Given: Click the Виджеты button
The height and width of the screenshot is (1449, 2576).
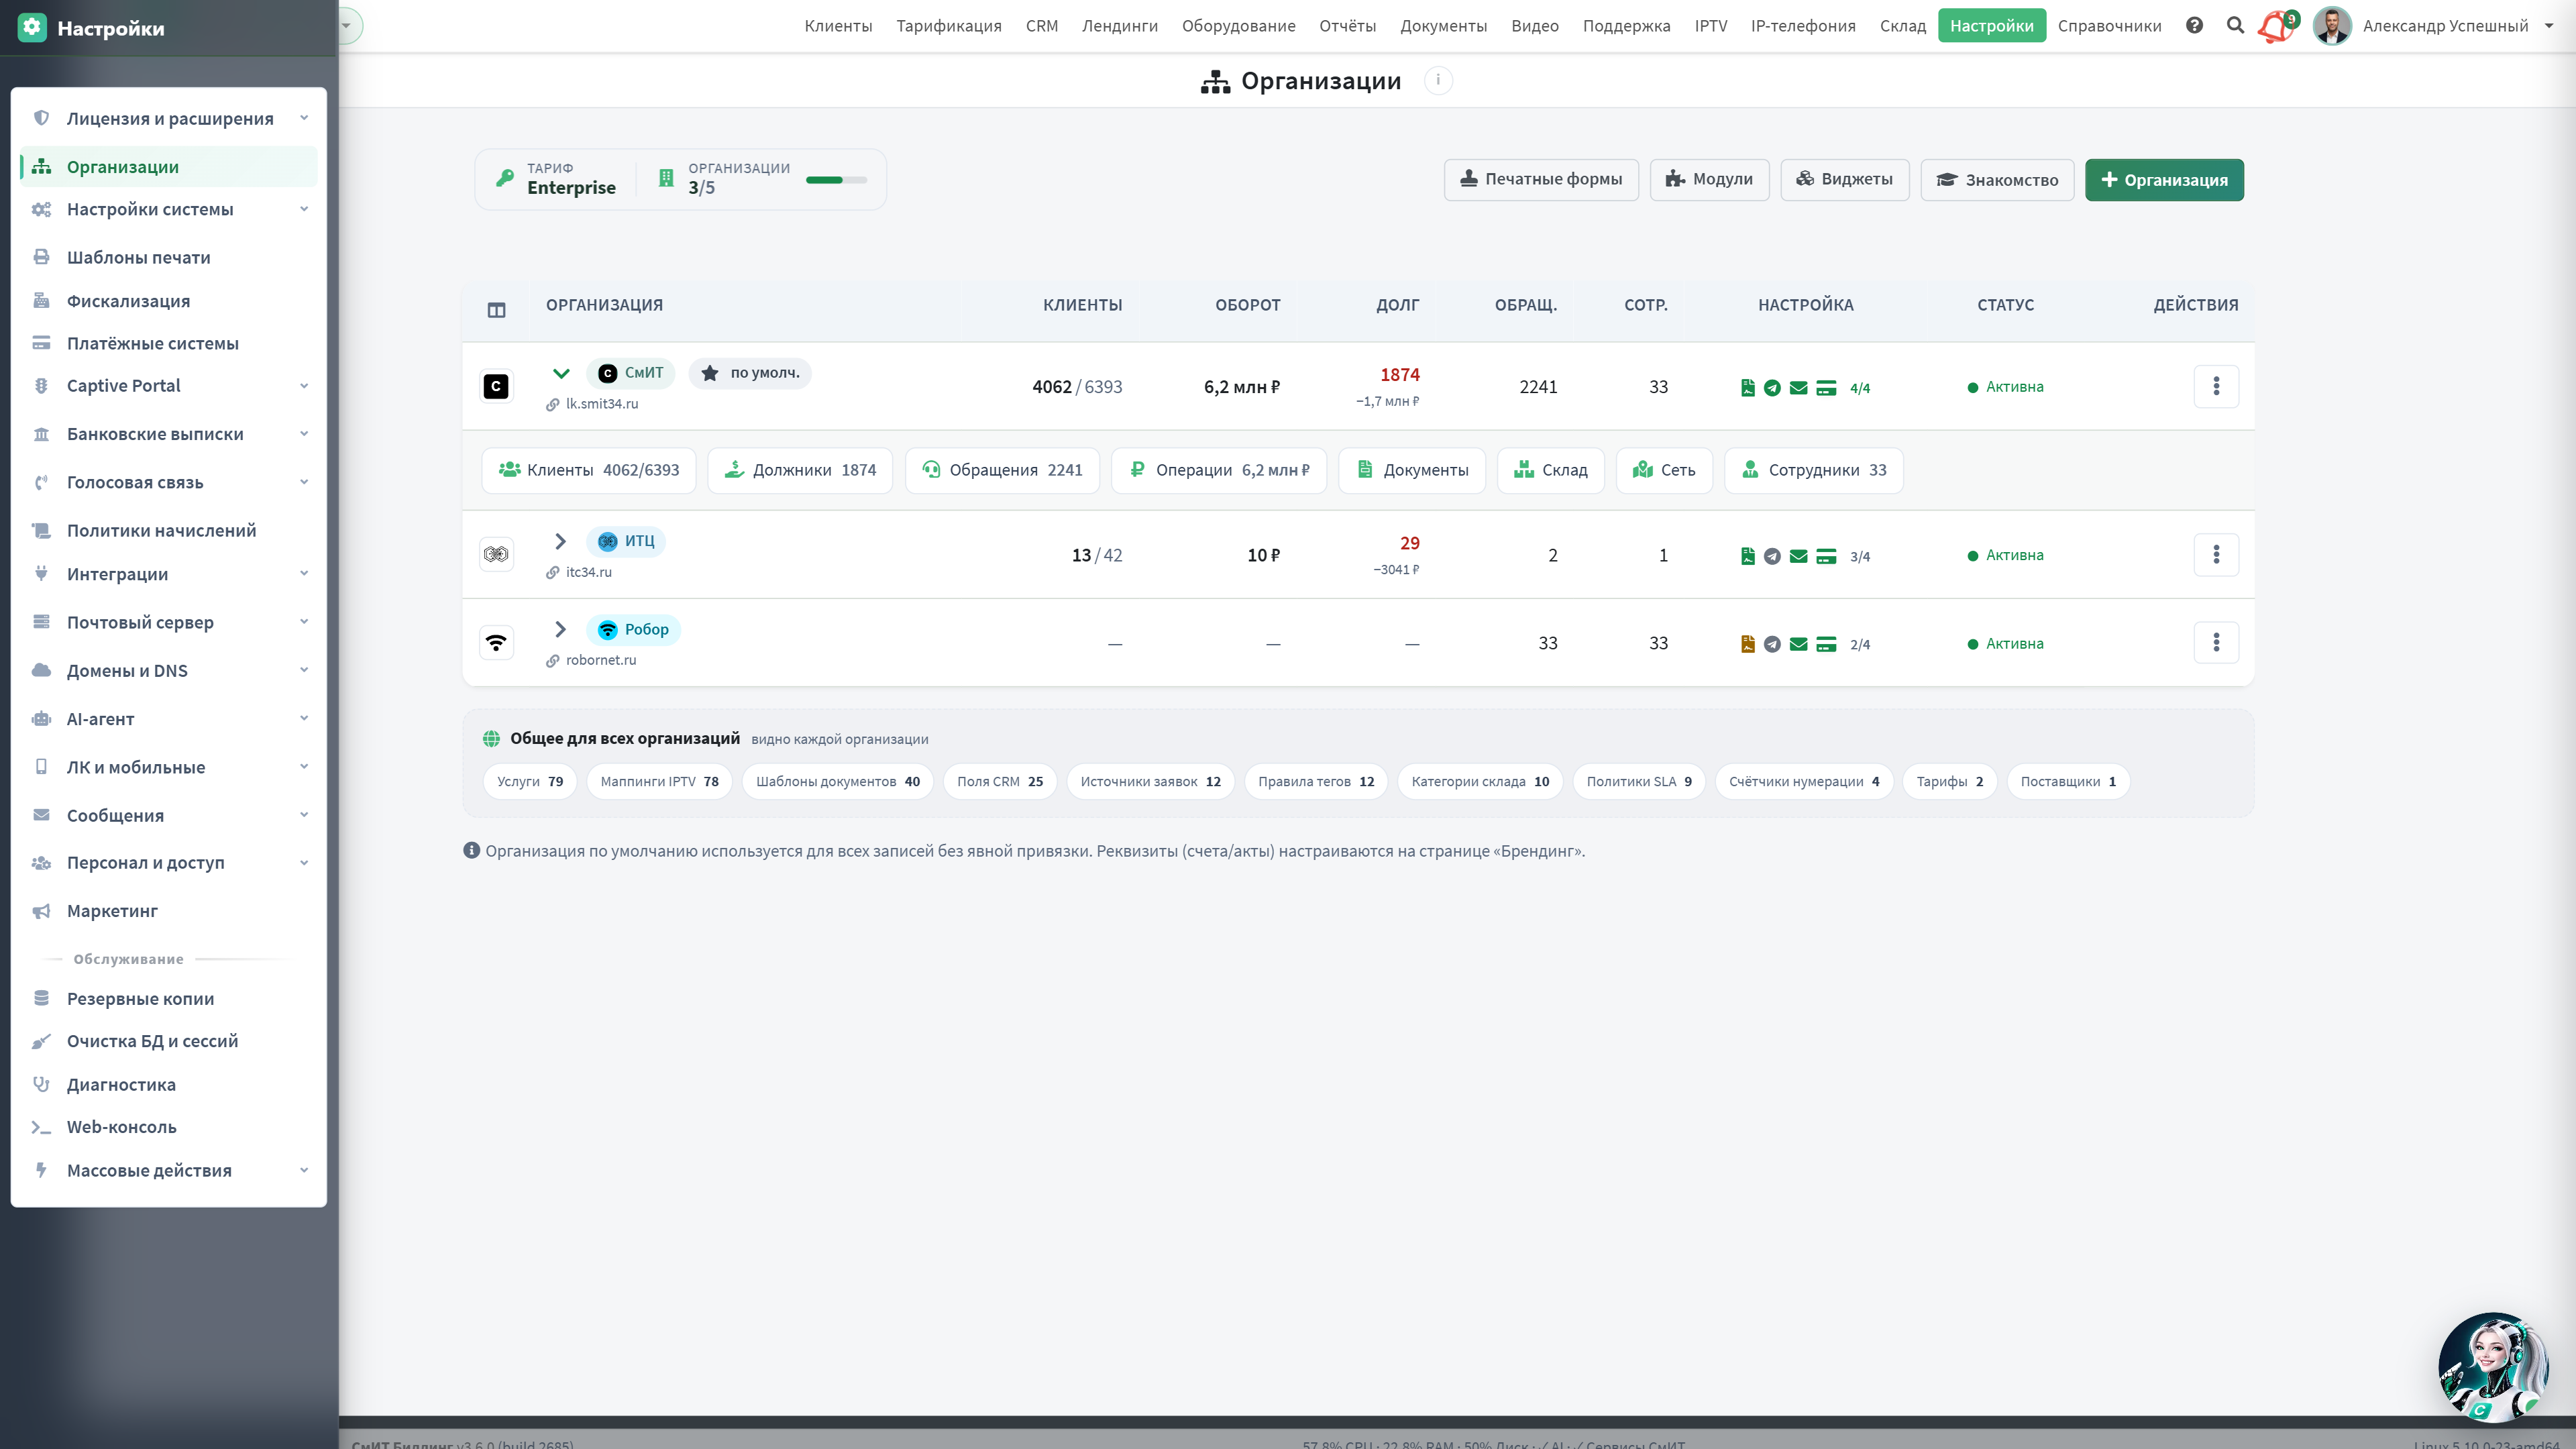Looking at the screenshot, I should click(1844, 180).
